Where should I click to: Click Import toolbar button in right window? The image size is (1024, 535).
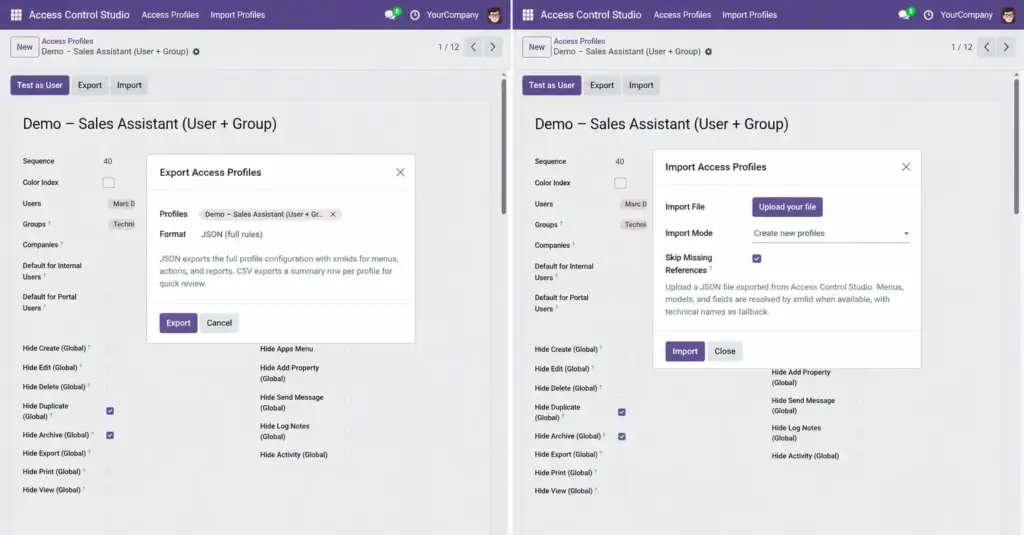pyautogui.click(x=641, y=85)
